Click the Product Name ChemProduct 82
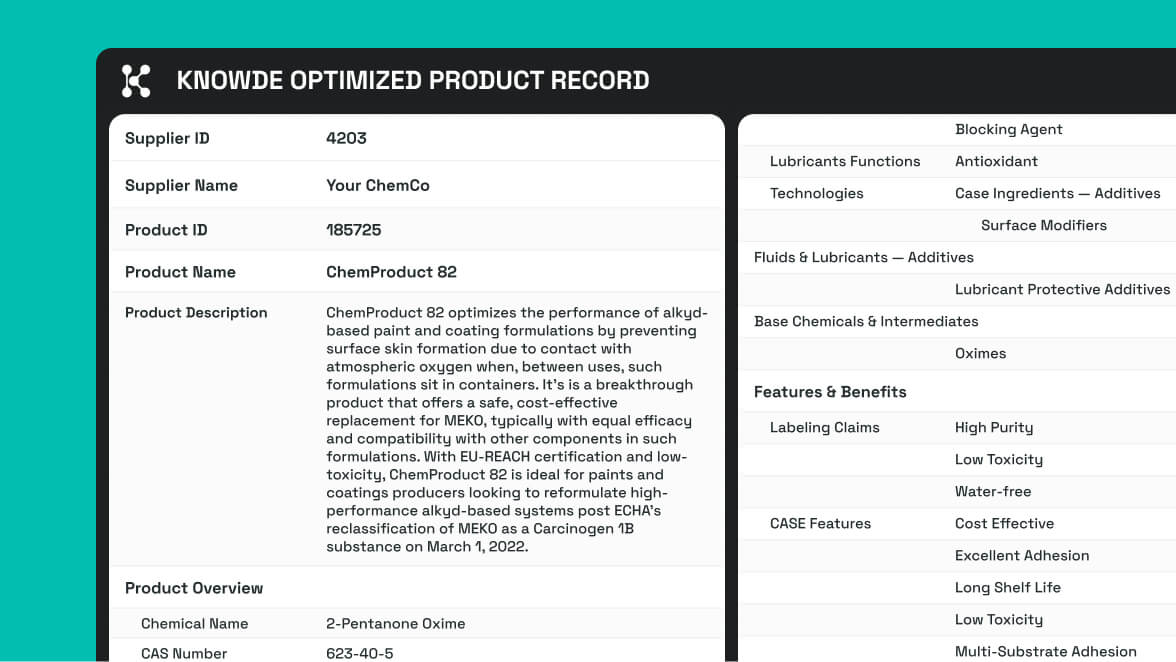Viewport: 1176px width, 662px height. point(391,272)
